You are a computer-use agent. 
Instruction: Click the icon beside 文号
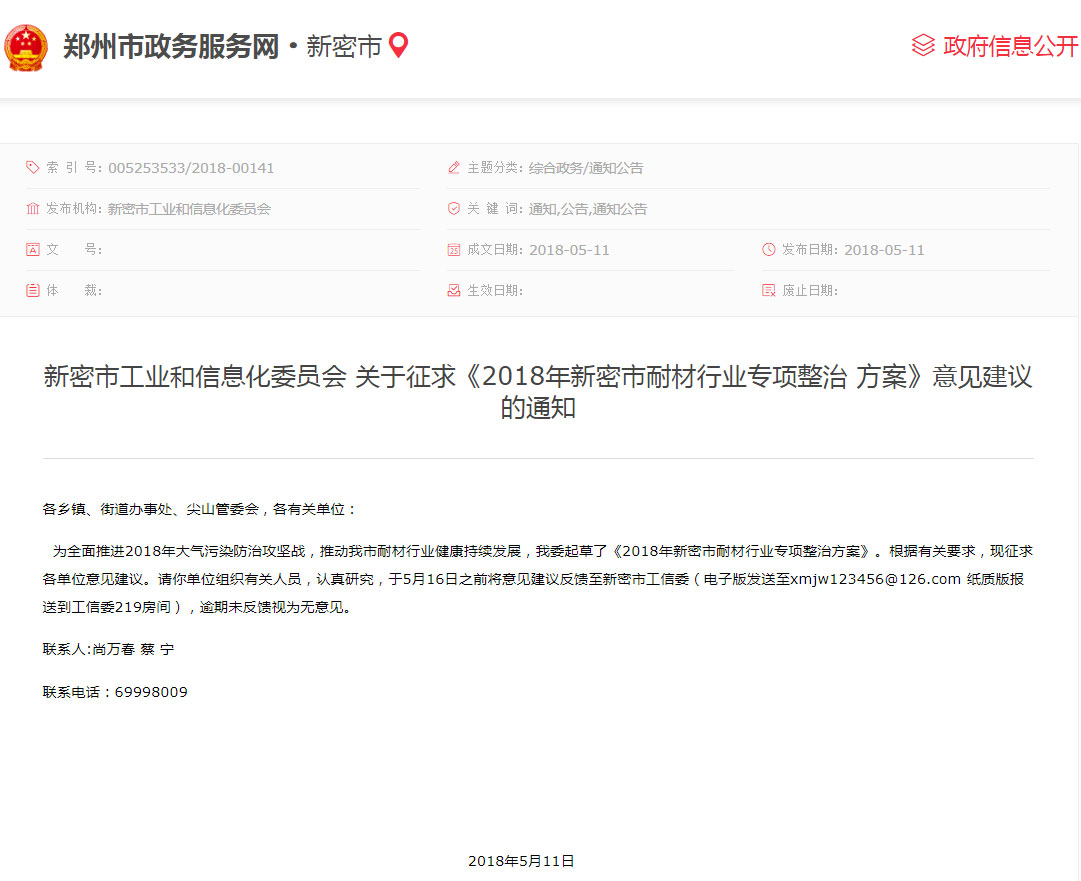tap(33, 250)
